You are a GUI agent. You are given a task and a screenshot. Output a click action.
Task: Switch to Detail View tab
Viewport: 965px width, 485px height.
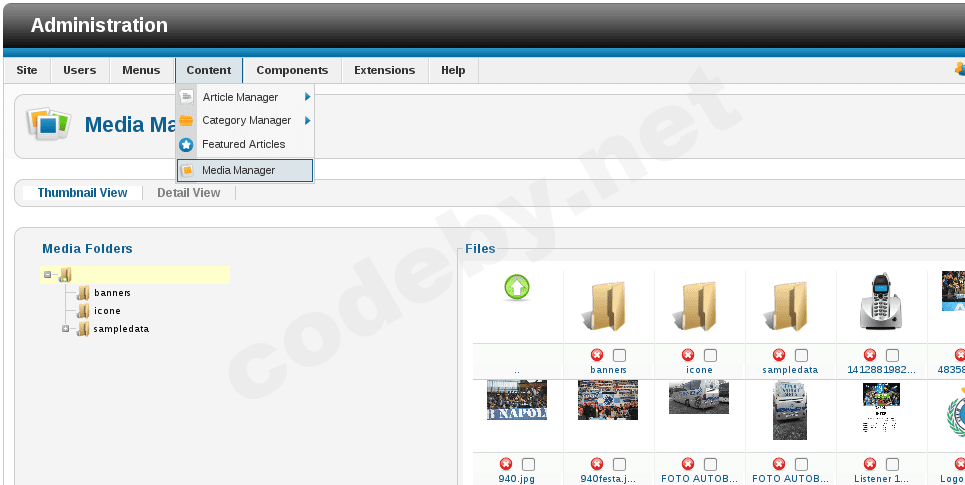pyautogui.click(x=188, y=193)
